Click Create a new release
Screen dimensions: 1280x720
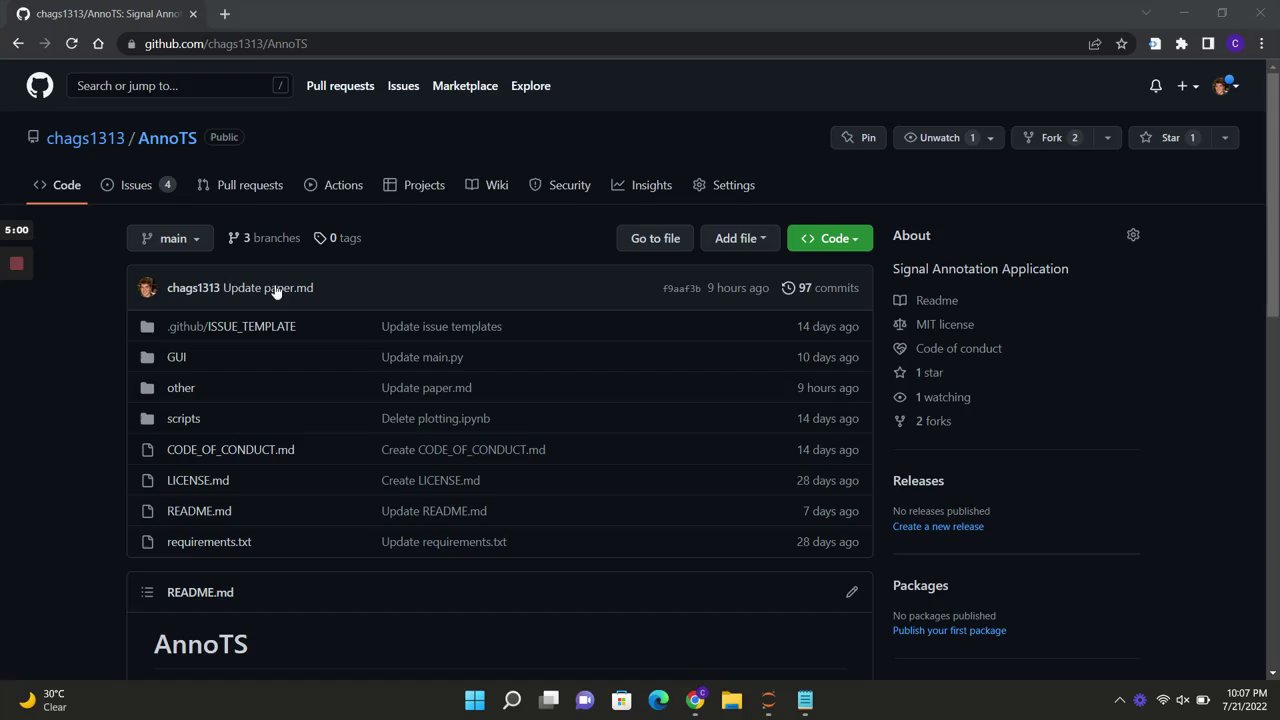point(938,526)
